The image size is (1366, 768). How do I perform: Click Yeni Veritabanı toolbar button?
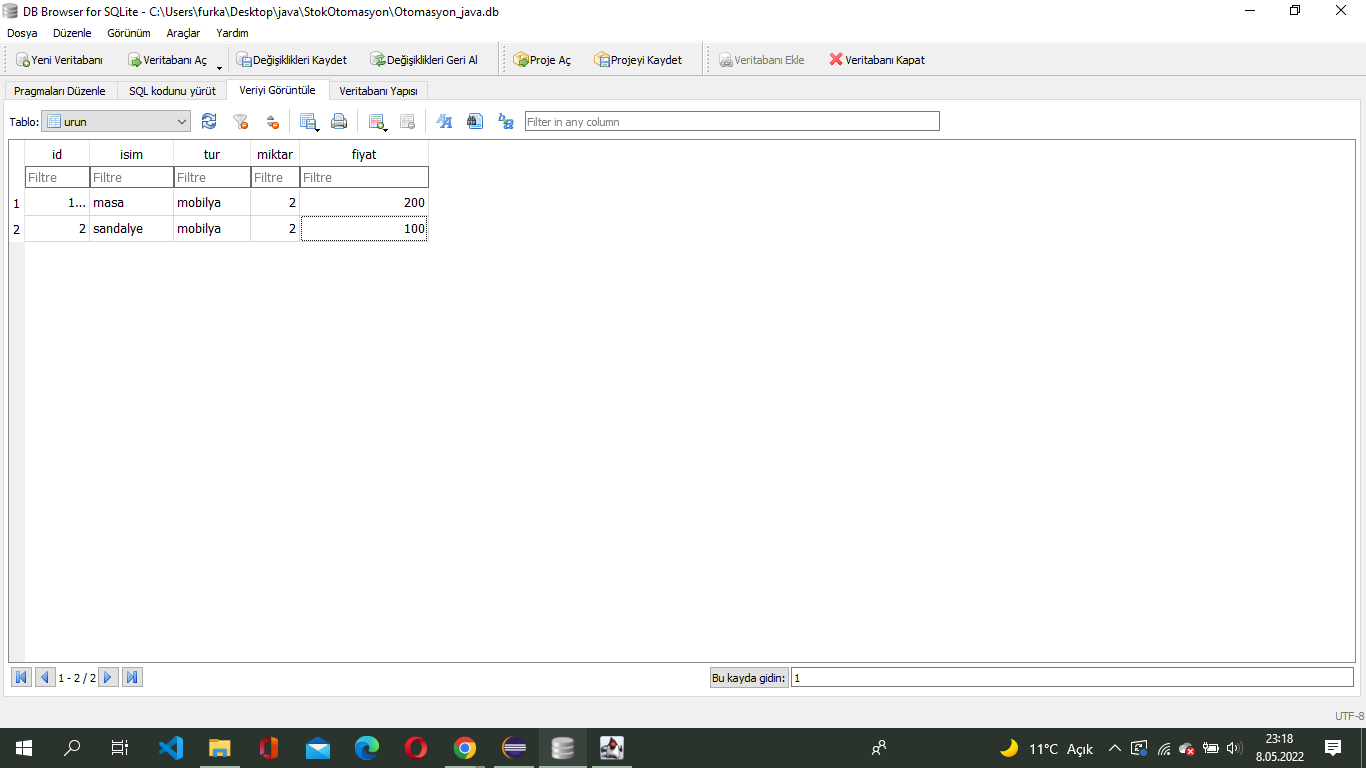coord(59,60)
